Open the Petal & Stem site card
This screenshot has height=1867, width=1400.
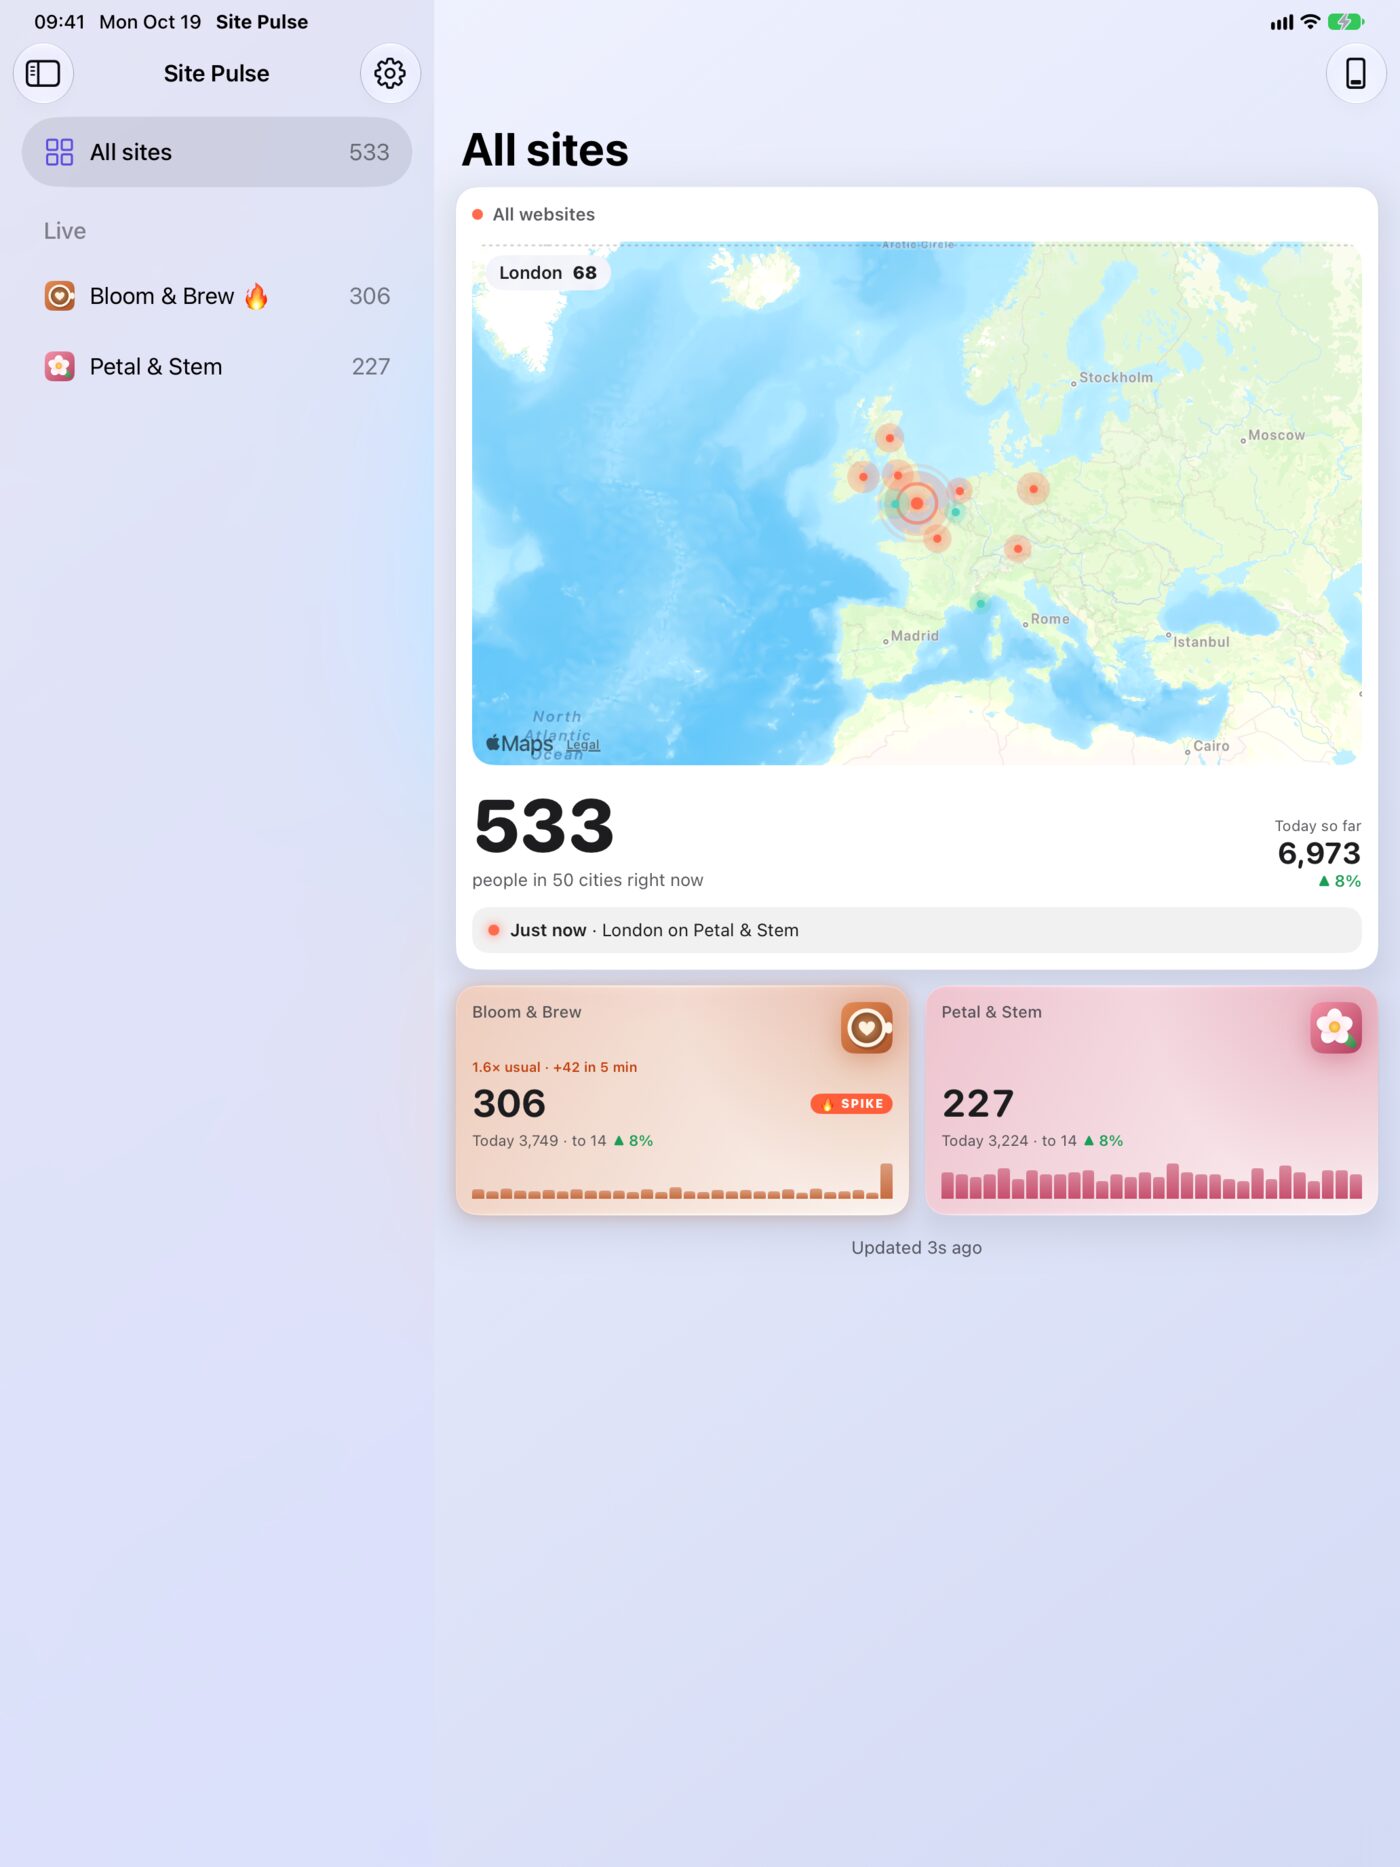pyautogui.click(x=1151, y=1100)
